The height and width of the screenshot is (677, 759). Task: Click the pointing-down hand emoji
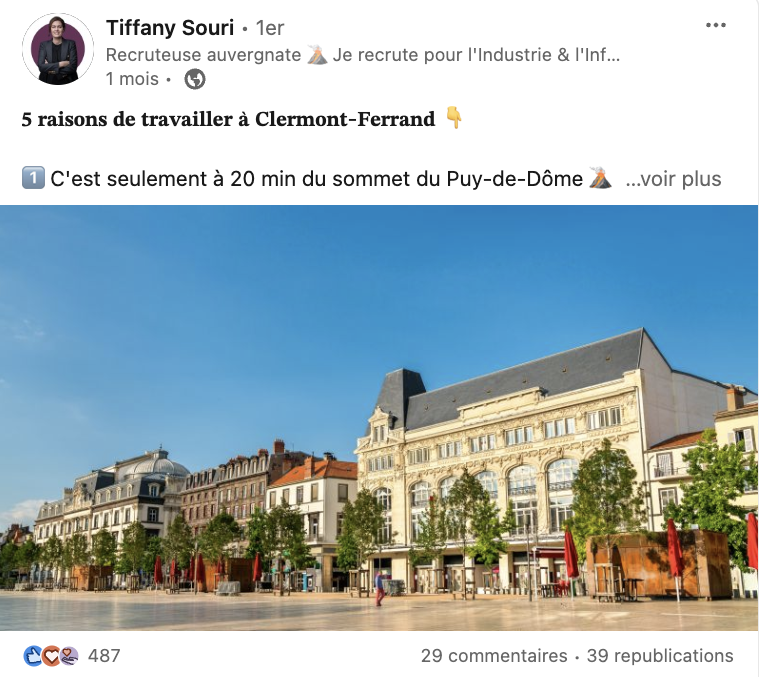[454, 118]
